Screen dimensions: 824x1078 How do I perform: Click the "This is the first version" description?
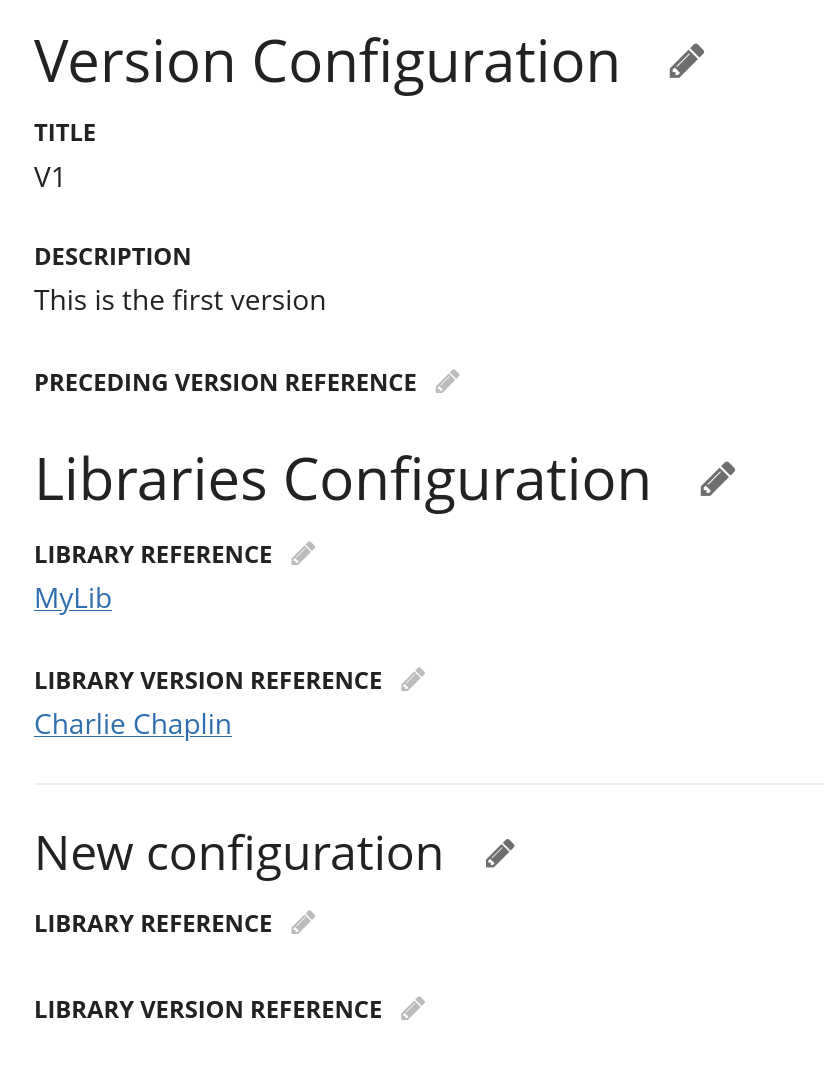(x=180, y=300)
